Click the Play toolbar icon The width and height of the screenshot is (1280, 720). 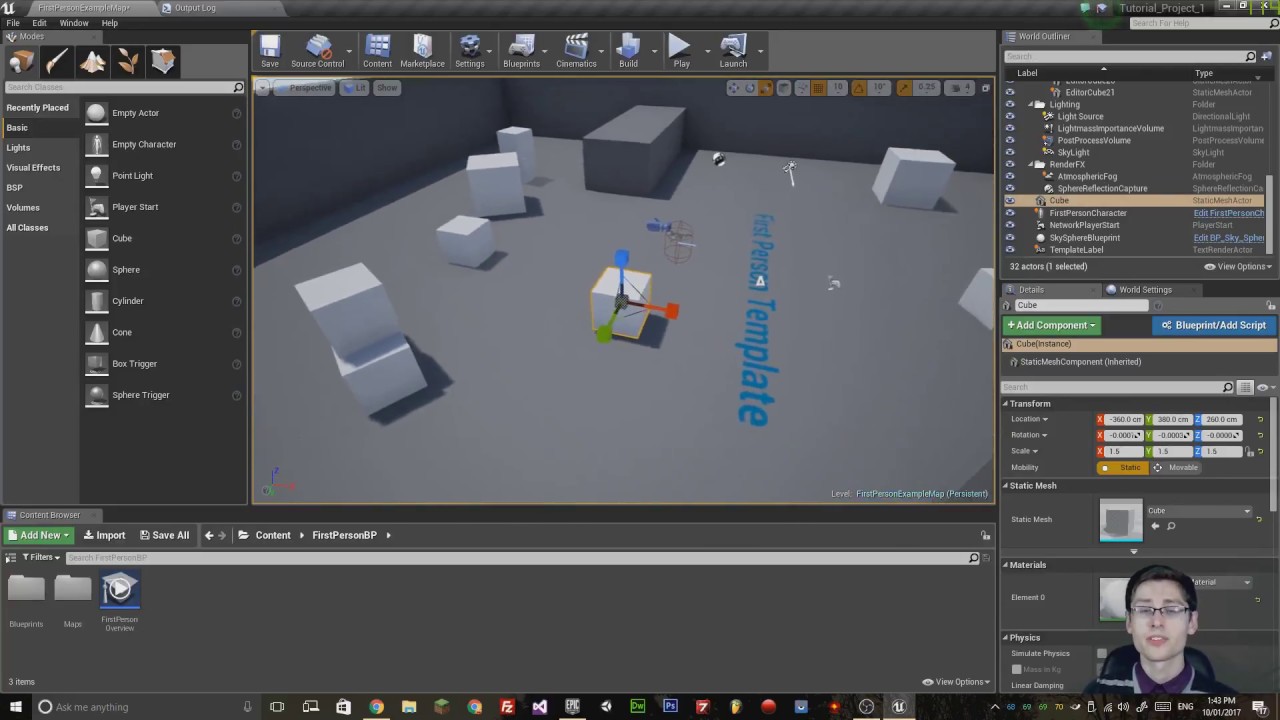(681, 51)
